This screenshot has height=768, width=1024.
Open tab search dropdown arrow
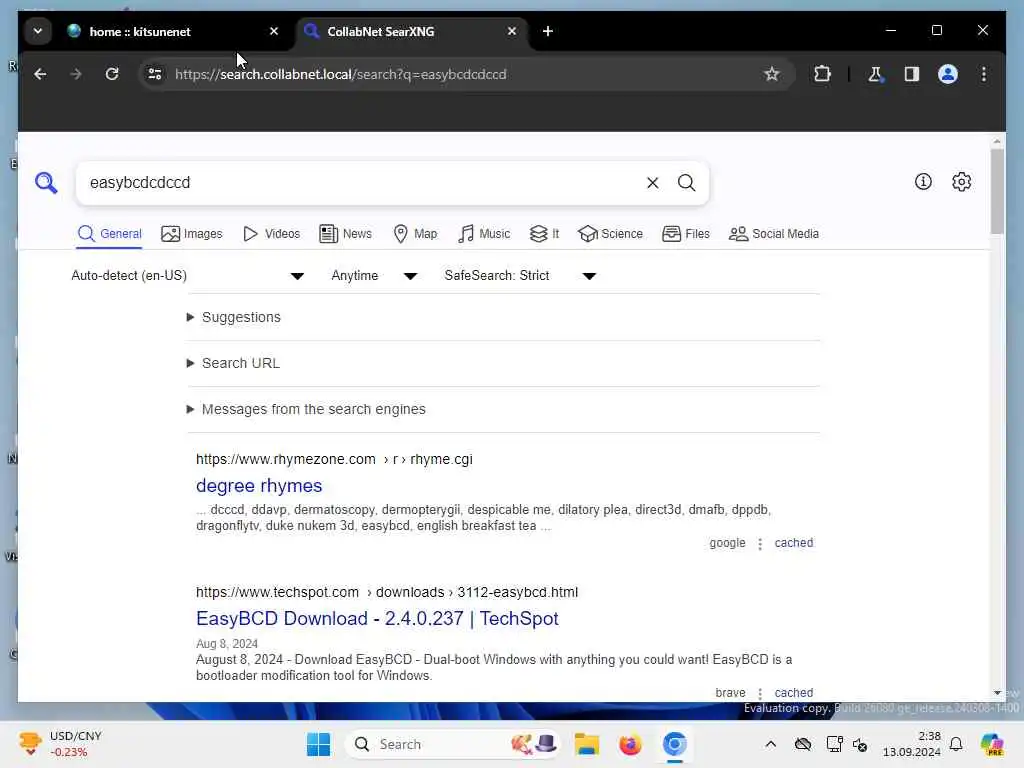[x=38, y=31]
